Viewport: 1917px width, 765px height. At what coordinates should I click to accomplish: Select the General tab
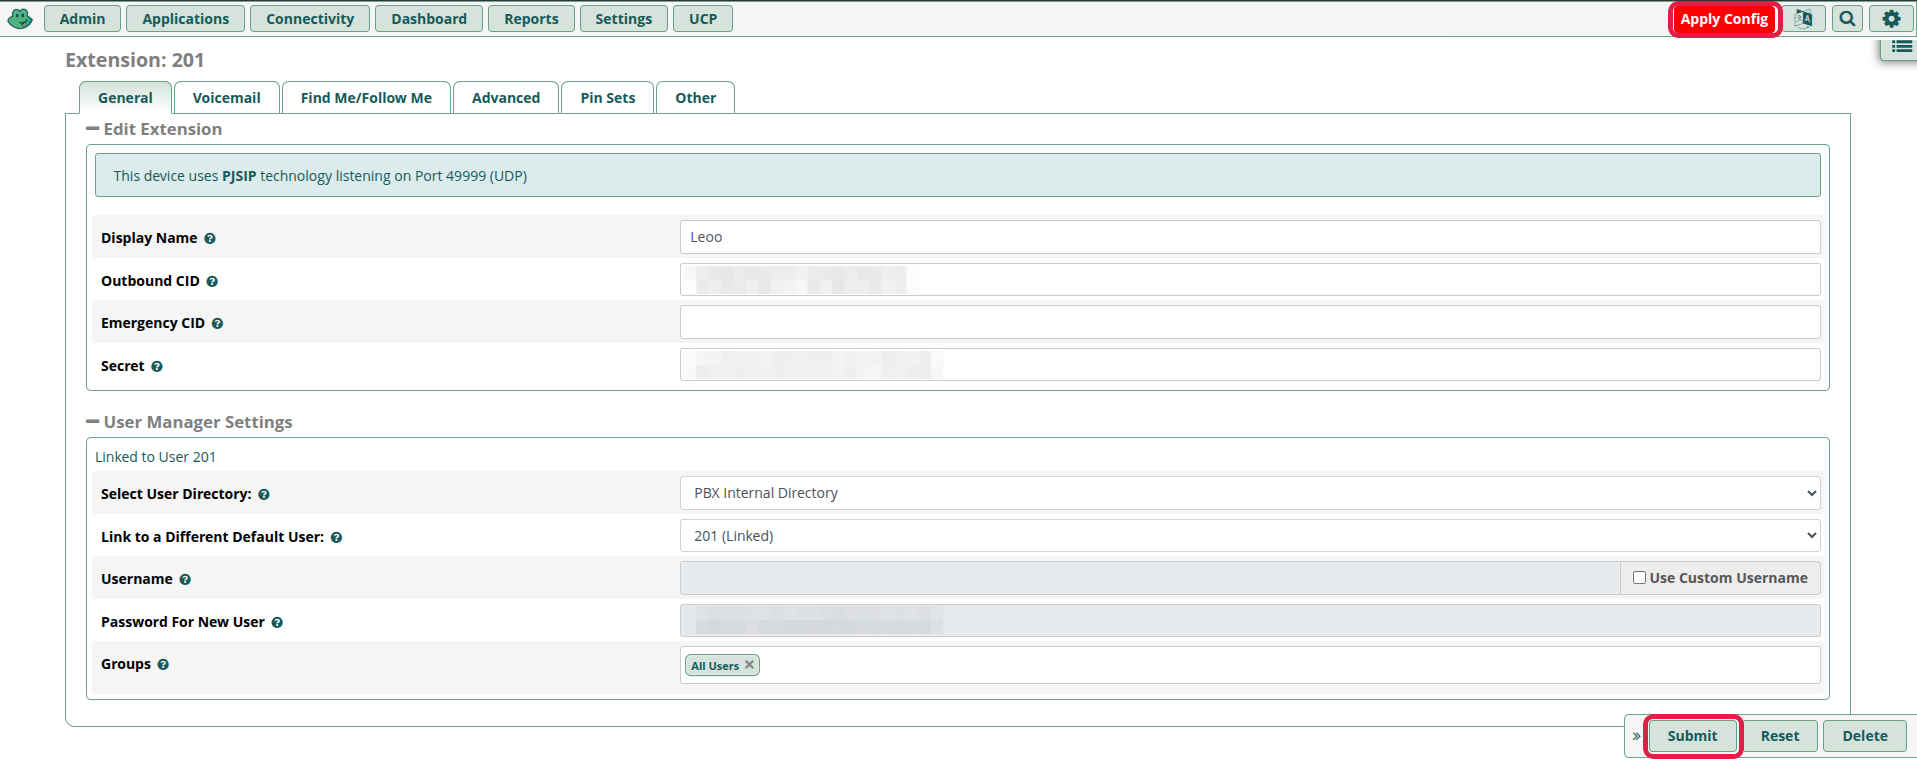pos(125,98)
